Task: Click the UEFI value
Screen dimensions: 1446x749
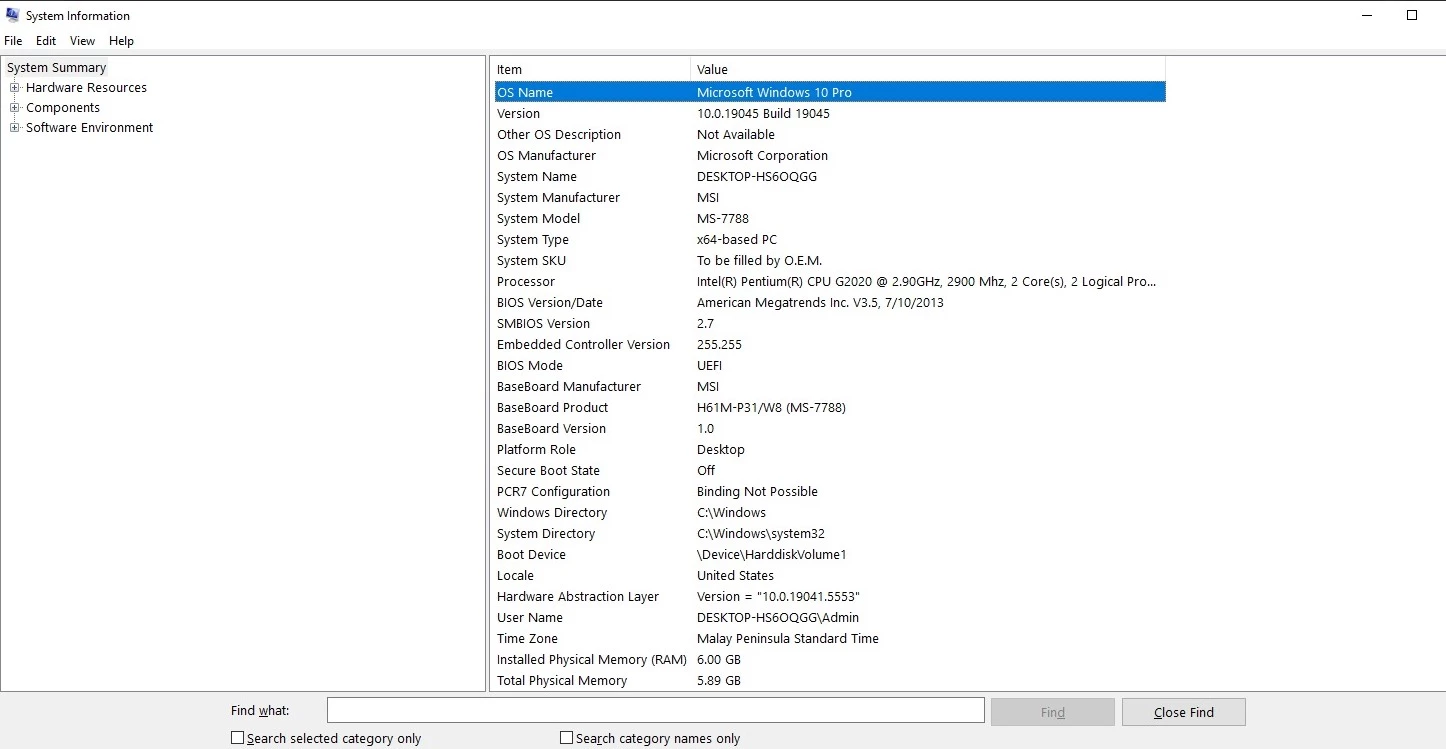Action: click(709, 365)
